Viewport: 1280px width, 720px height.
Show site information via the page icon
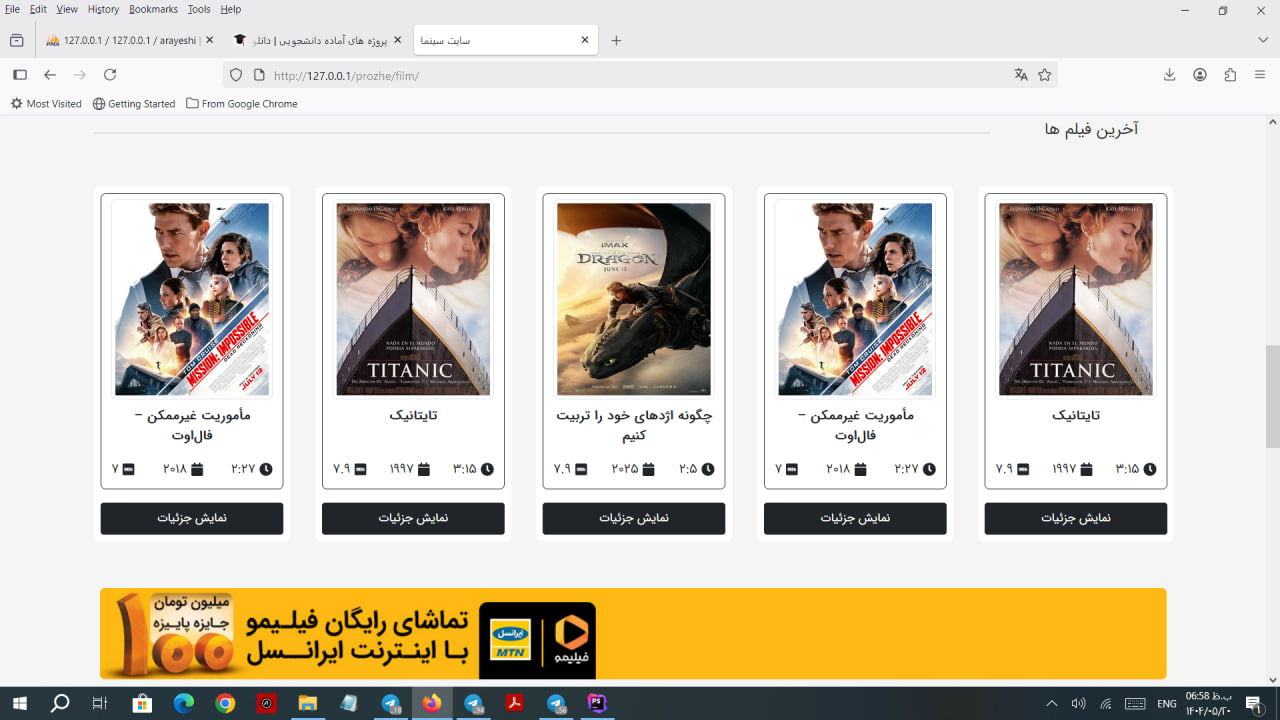point(258,75)
